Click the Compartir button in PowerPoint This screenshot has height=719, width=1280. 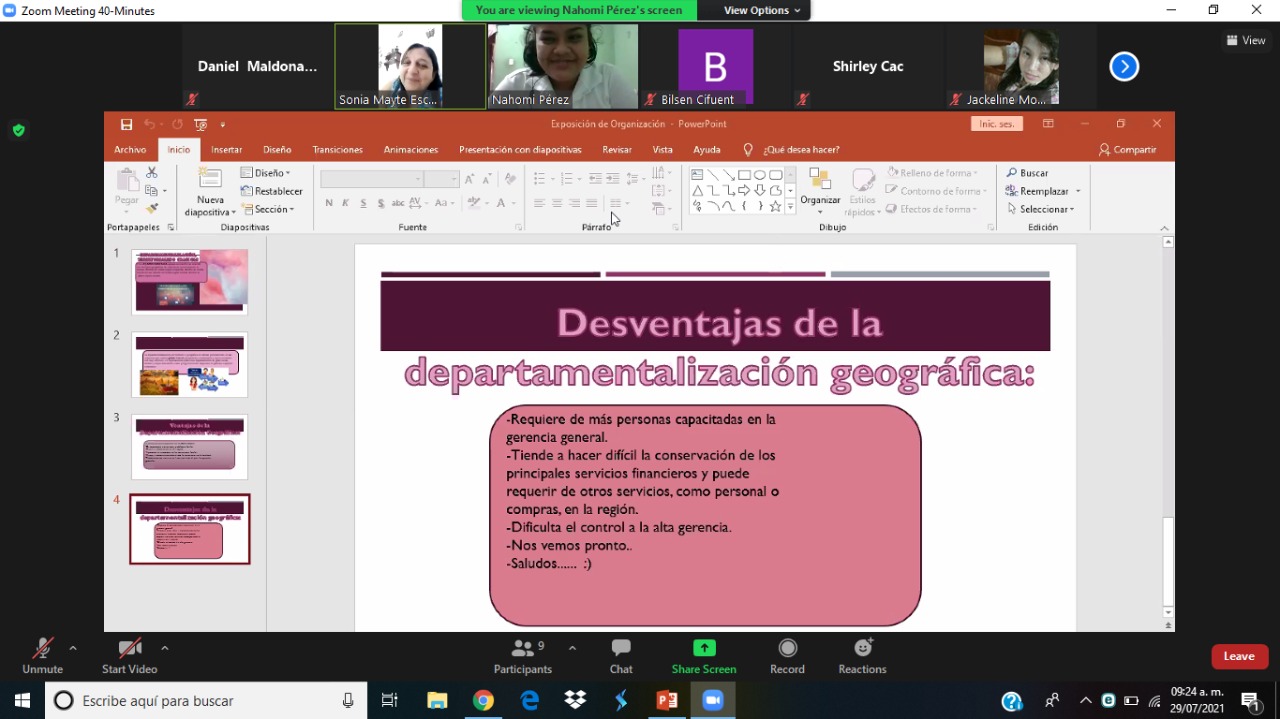[x=1127, y=150]
